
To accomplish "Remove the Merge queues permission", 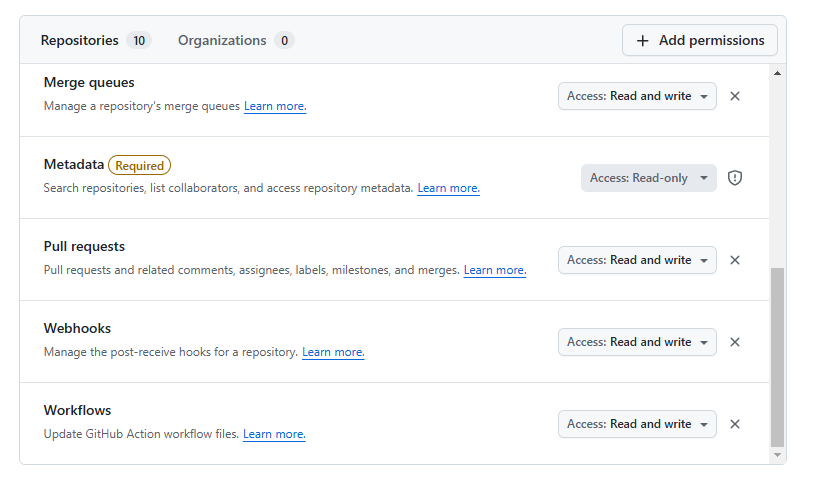I will 735,96.
